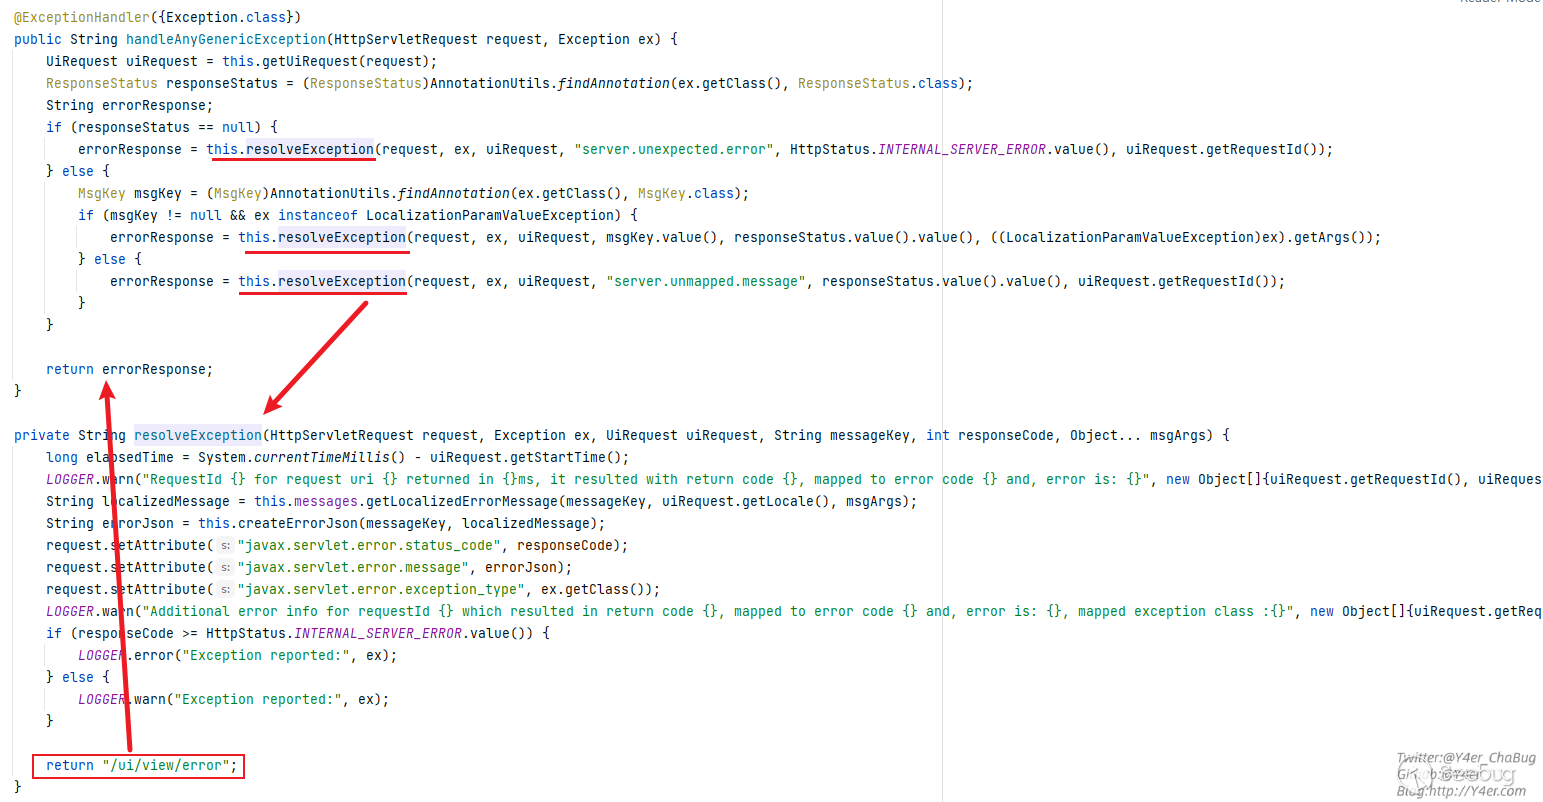Select the handleAnyGenericException method name

coord(226,39)
